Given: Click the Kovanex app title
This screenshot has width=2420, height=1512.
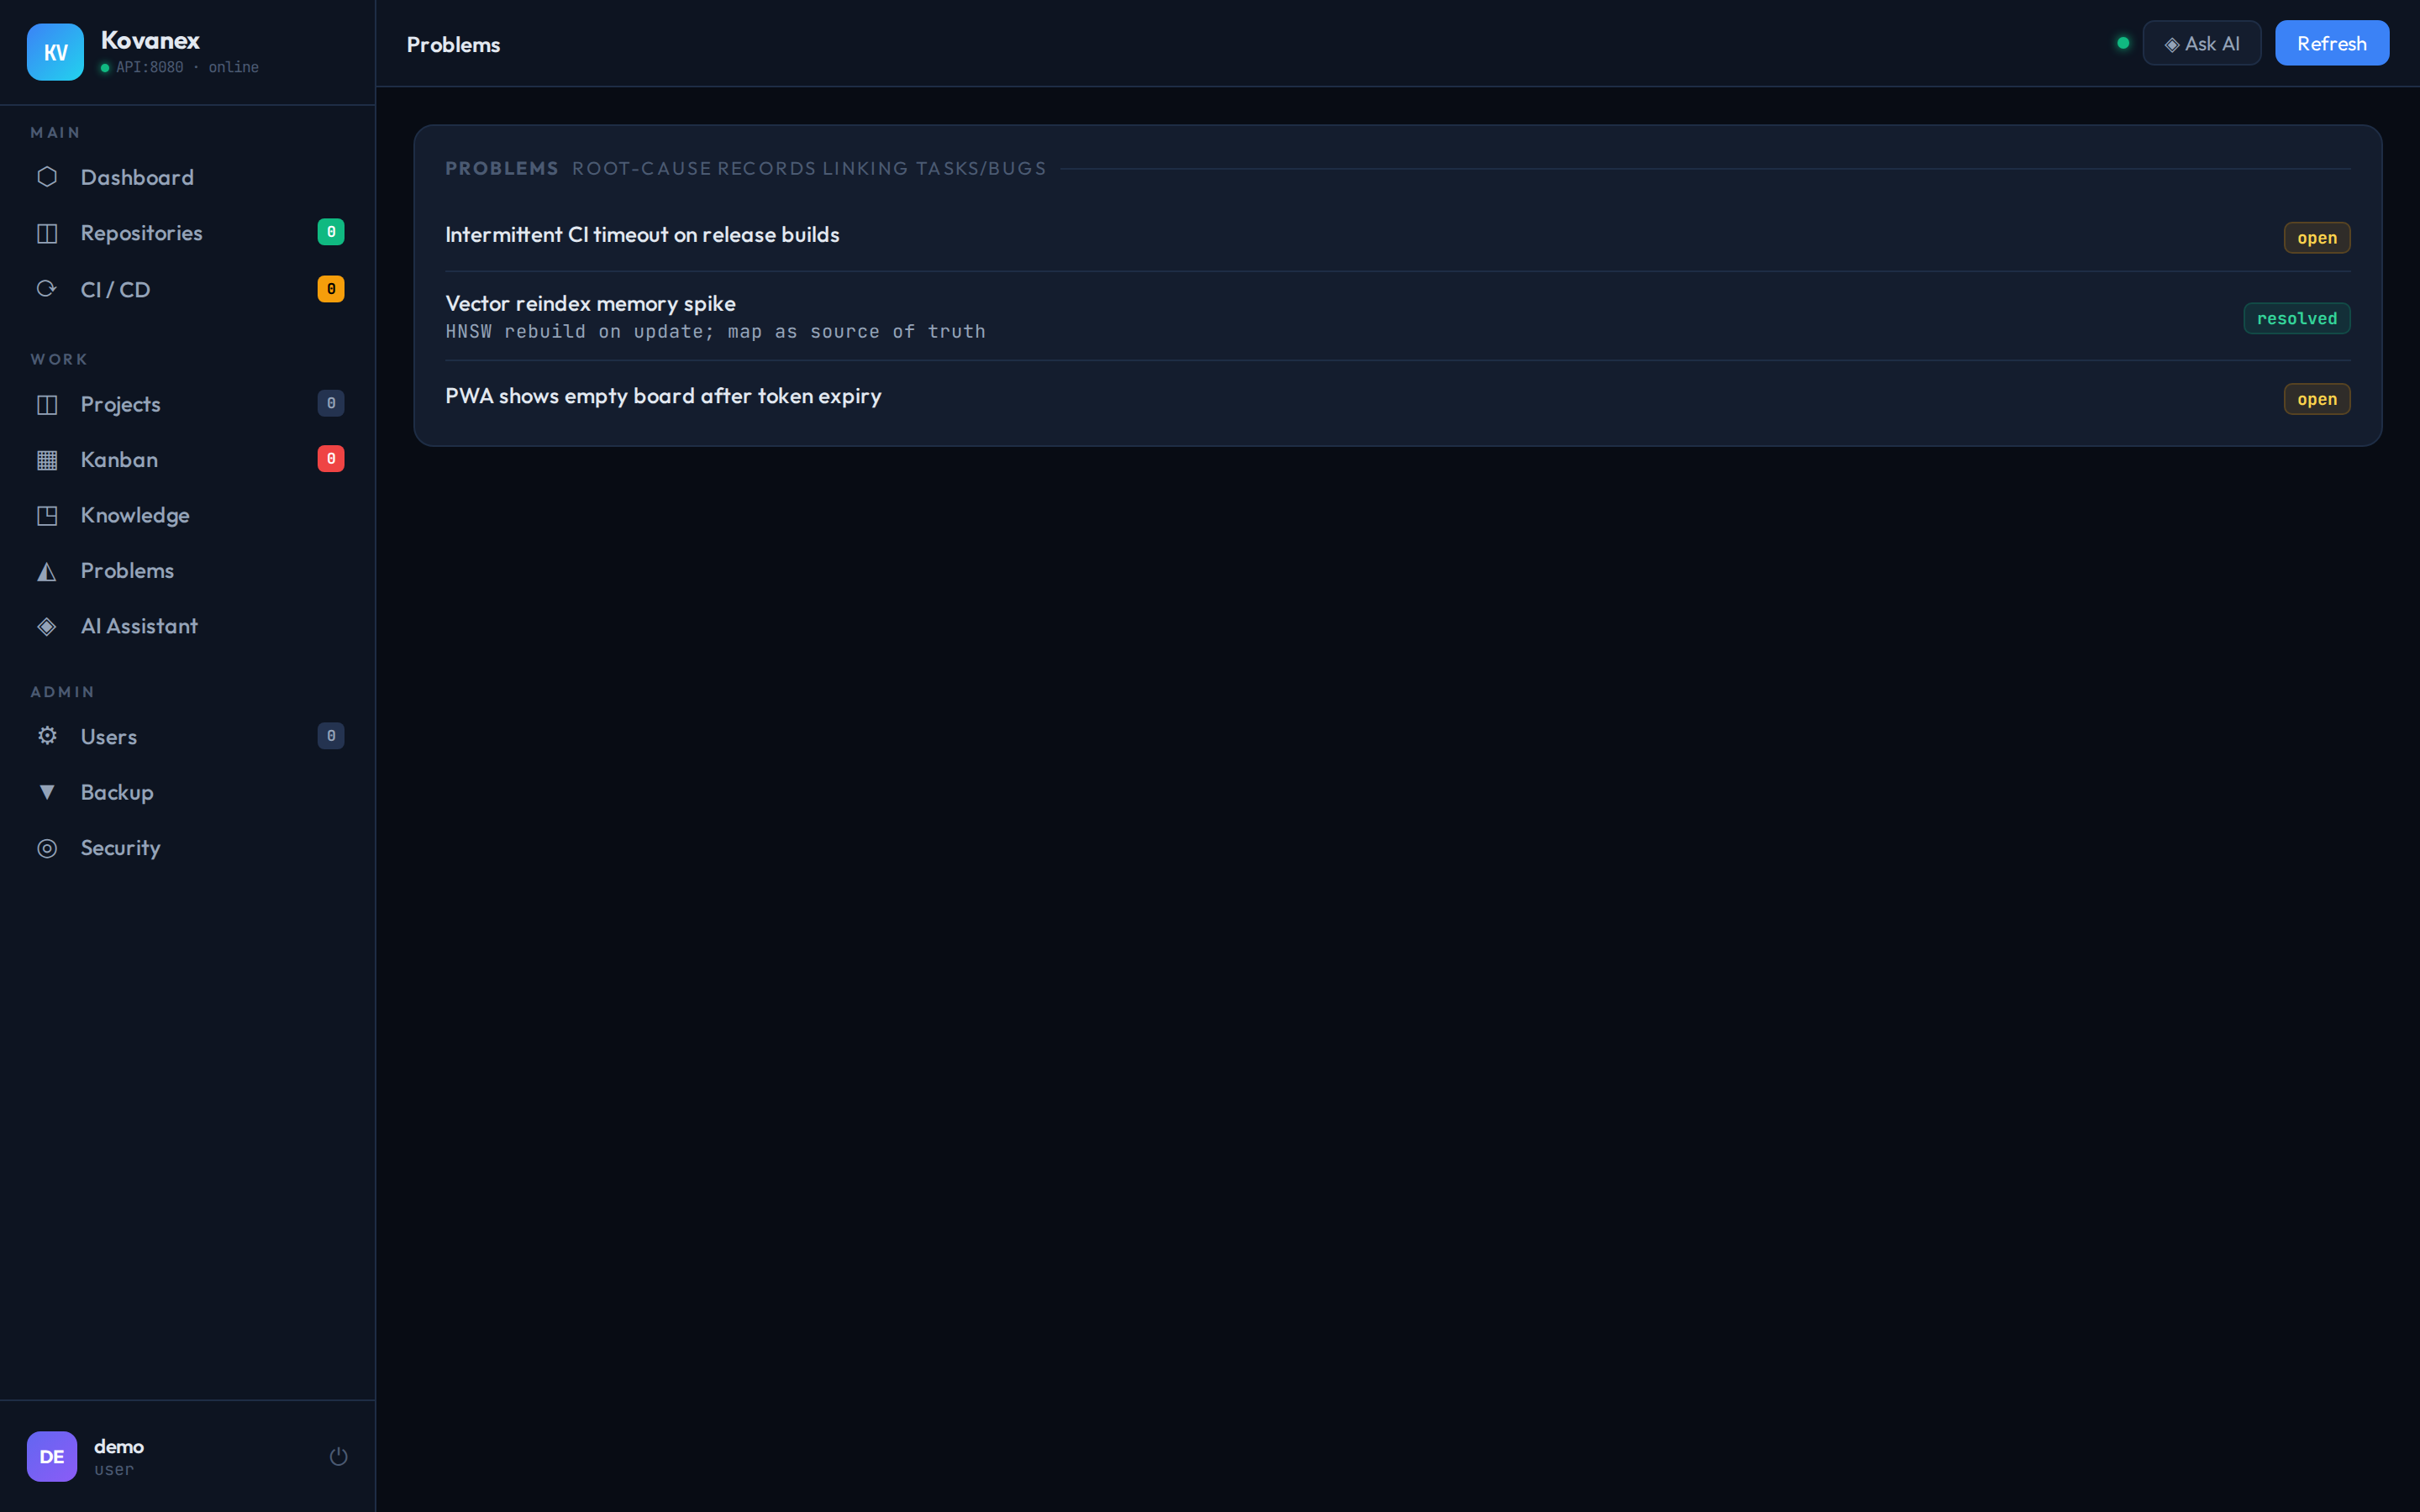Looking at the screenshot, I should 150,40.
